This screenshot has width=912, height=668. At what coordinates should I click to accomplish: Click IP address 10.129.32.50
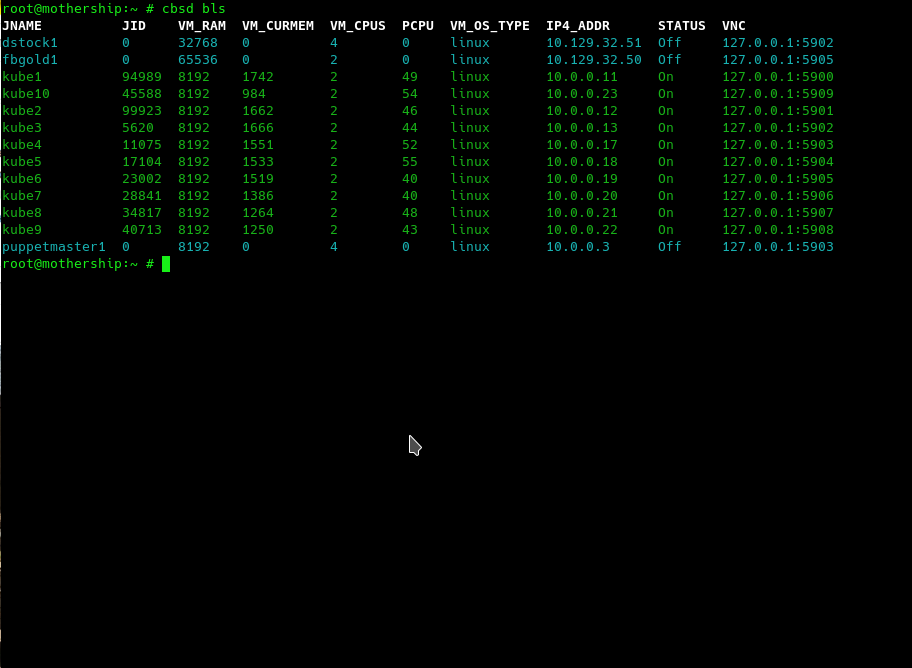click(x=594, y=59)
